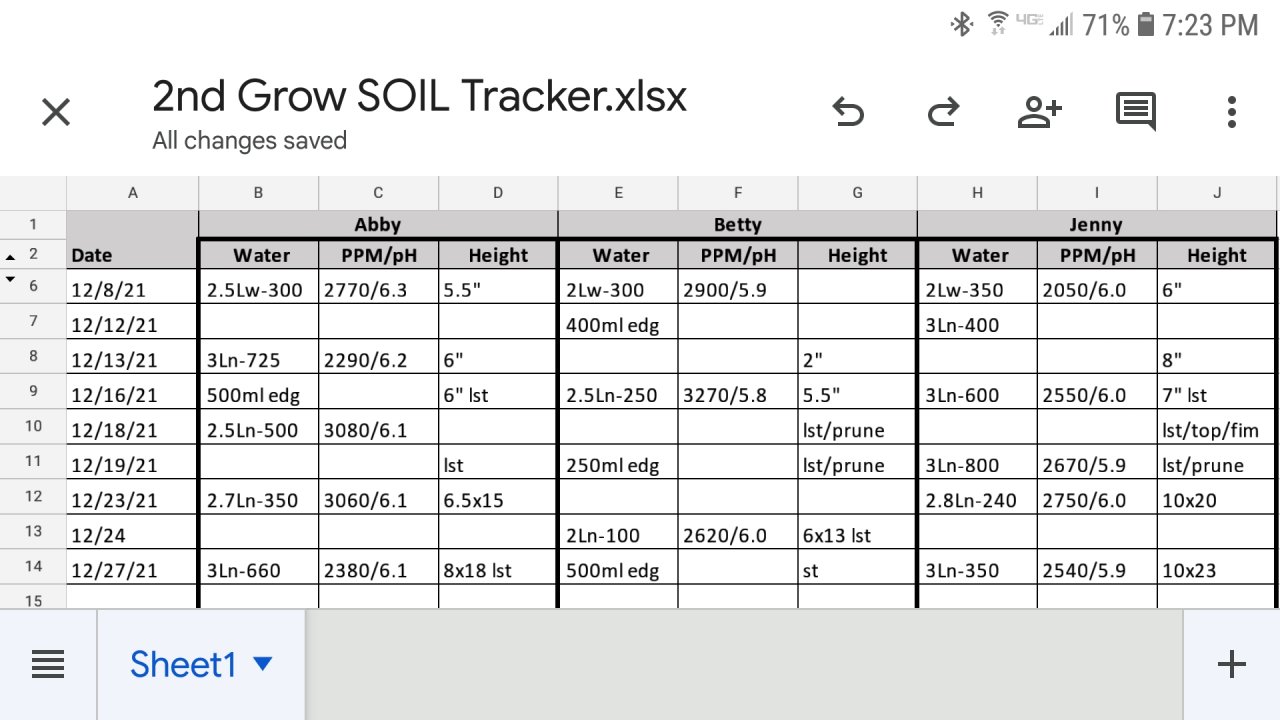Select cell containing 2620/6.0

(737, 532)
